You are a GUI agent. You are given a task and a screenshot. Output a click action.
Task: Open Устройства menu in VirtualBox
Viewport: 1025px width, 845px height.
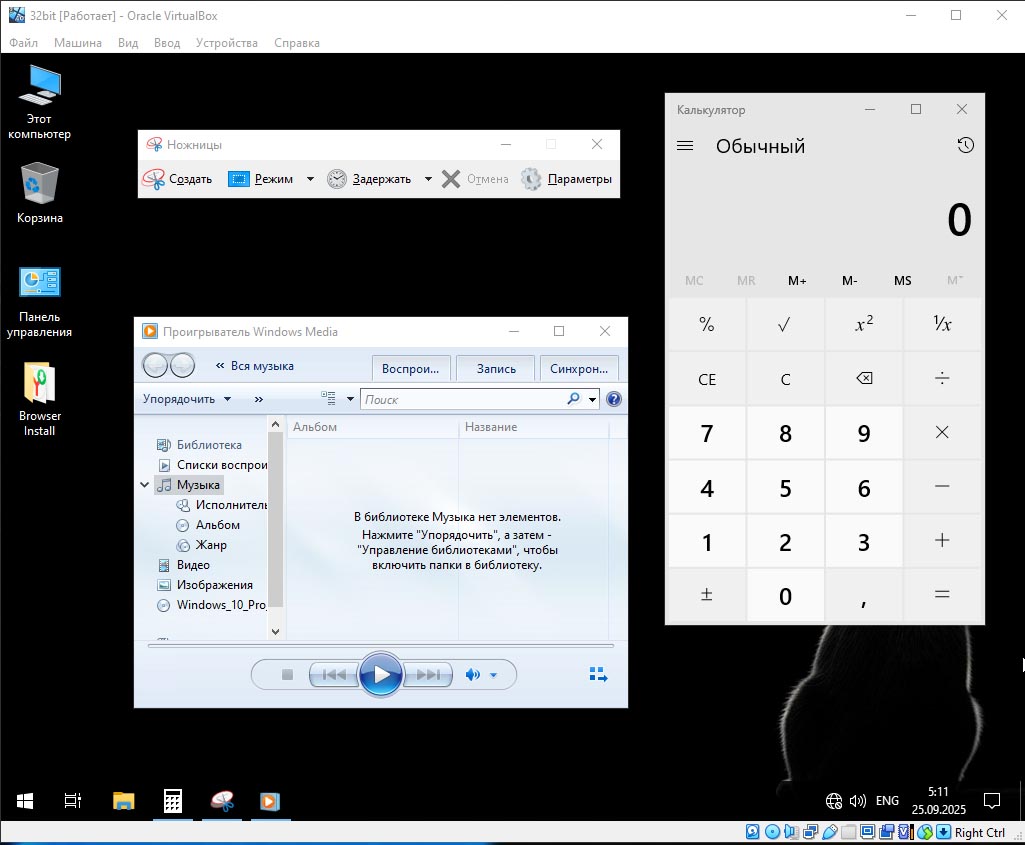click(227, 42)
